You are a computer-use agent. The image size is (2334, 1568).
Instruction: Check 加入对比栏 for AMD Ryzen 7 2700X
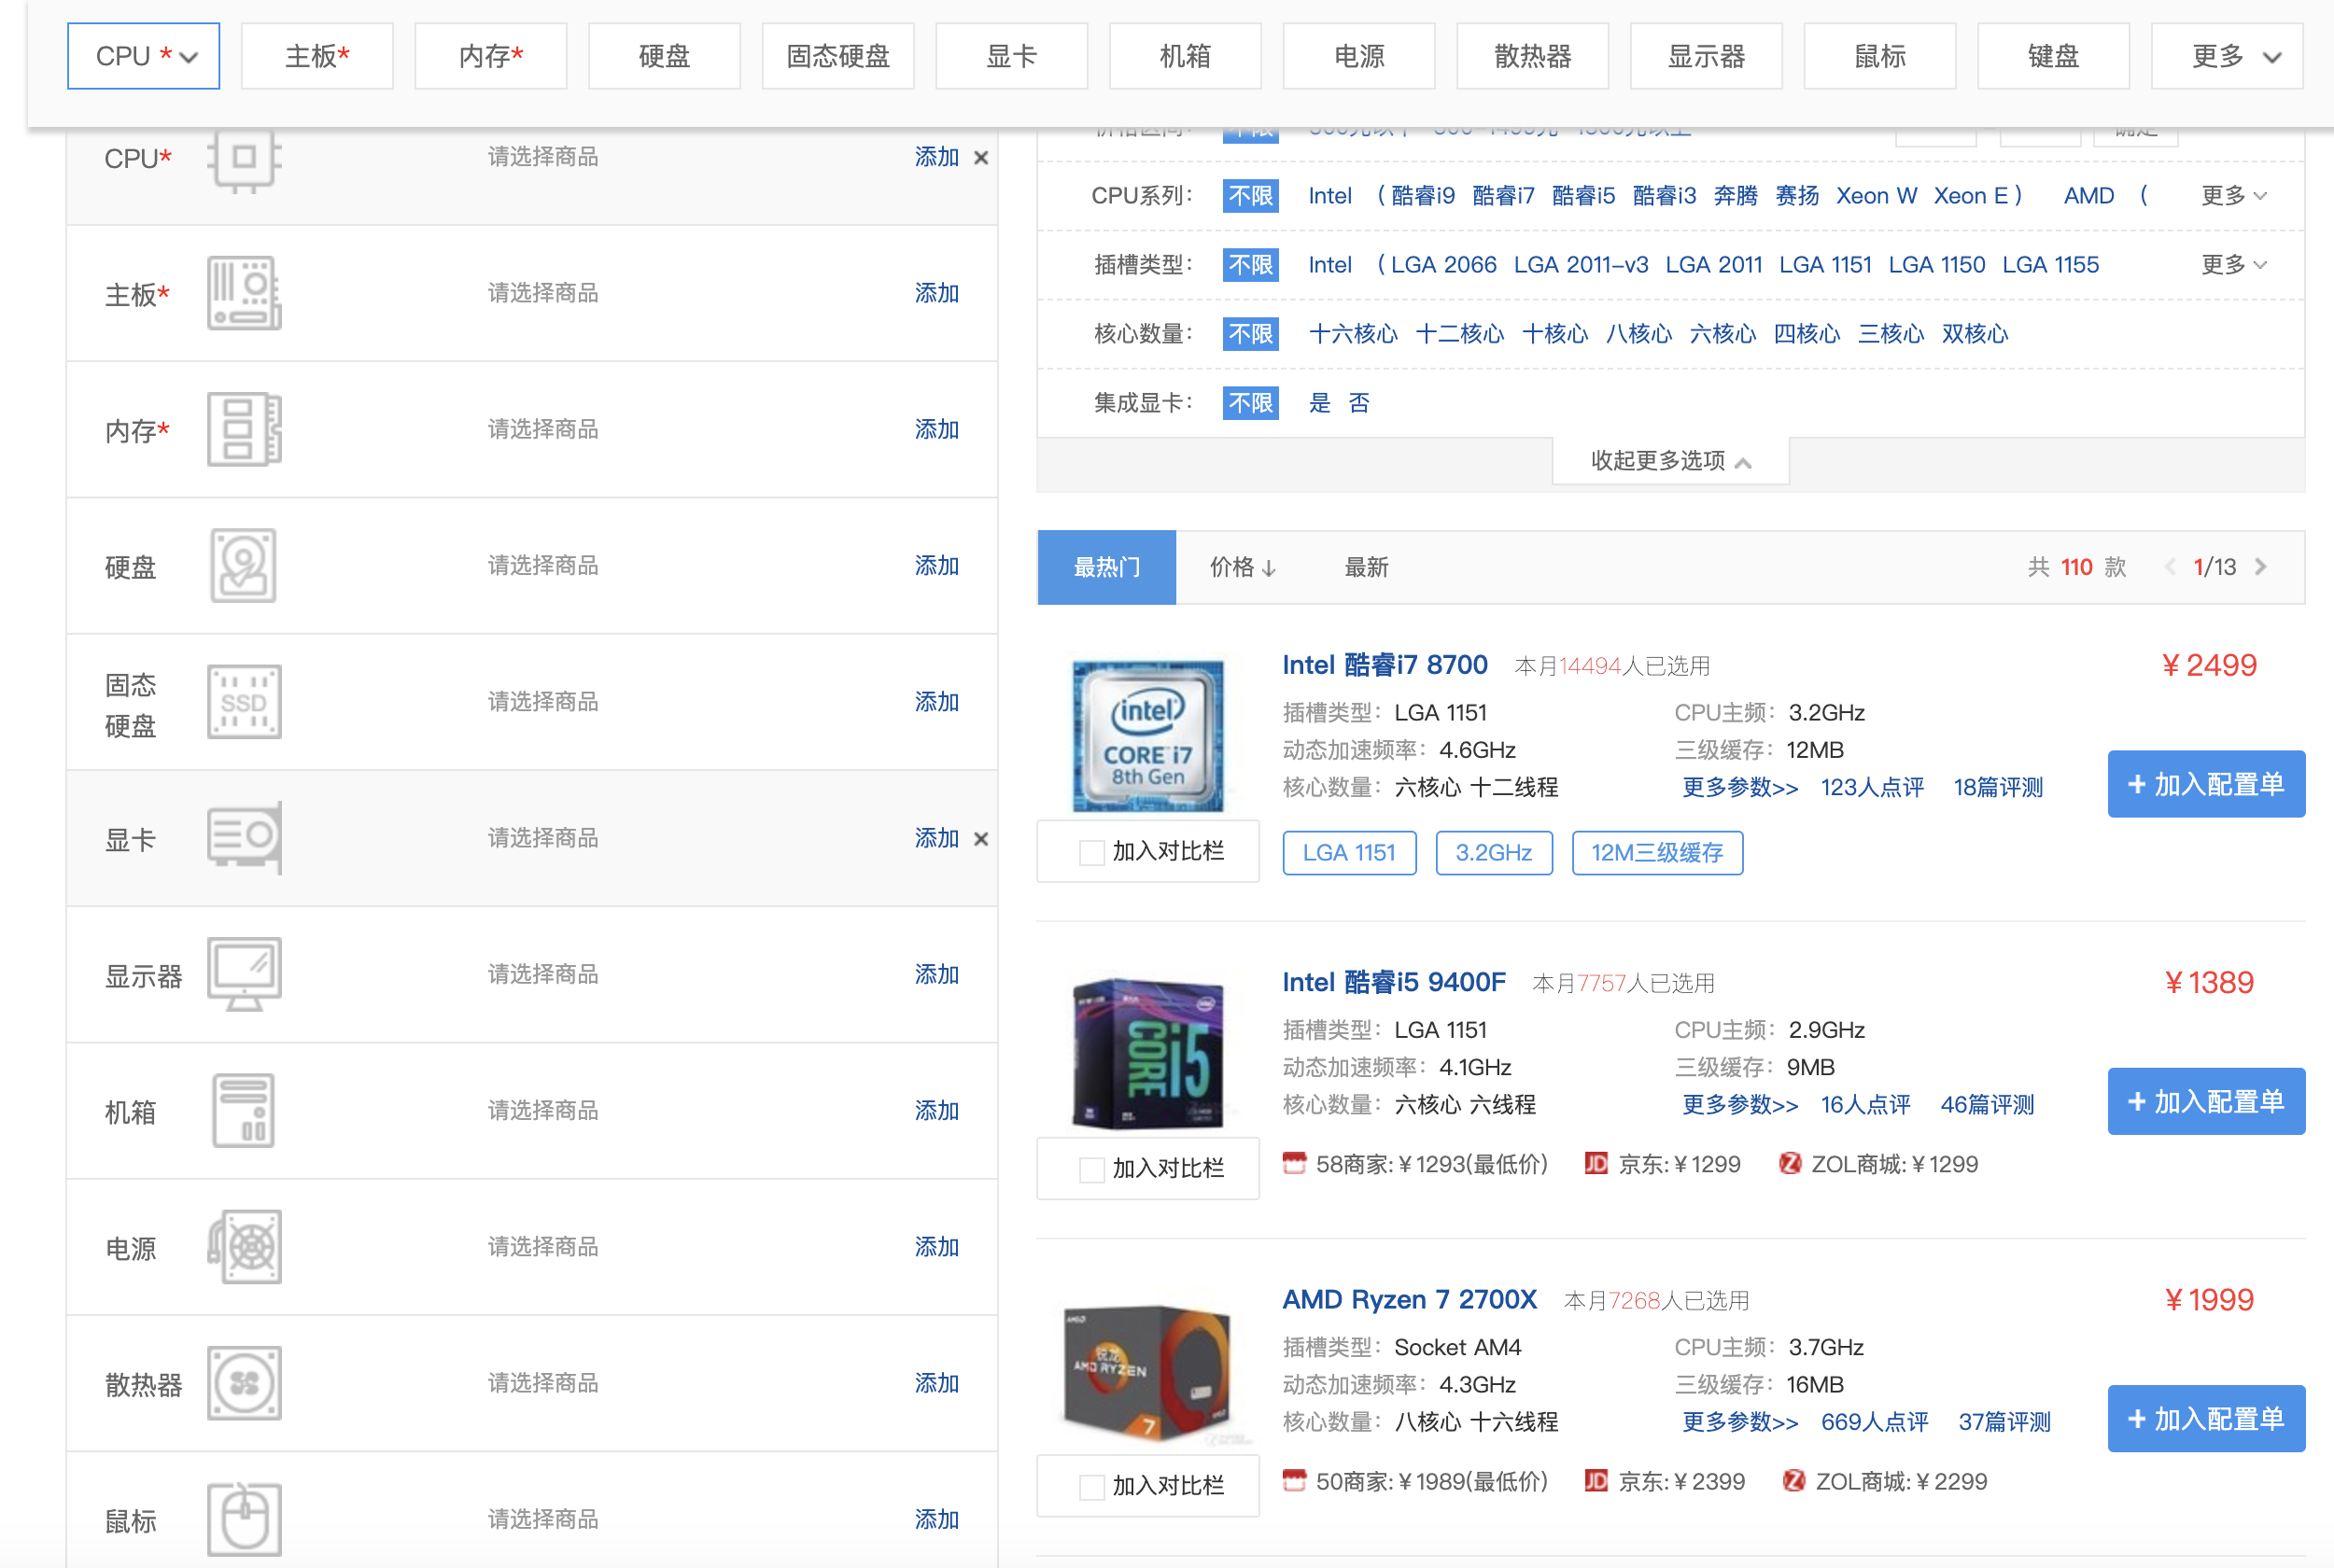[1091, 1486]
